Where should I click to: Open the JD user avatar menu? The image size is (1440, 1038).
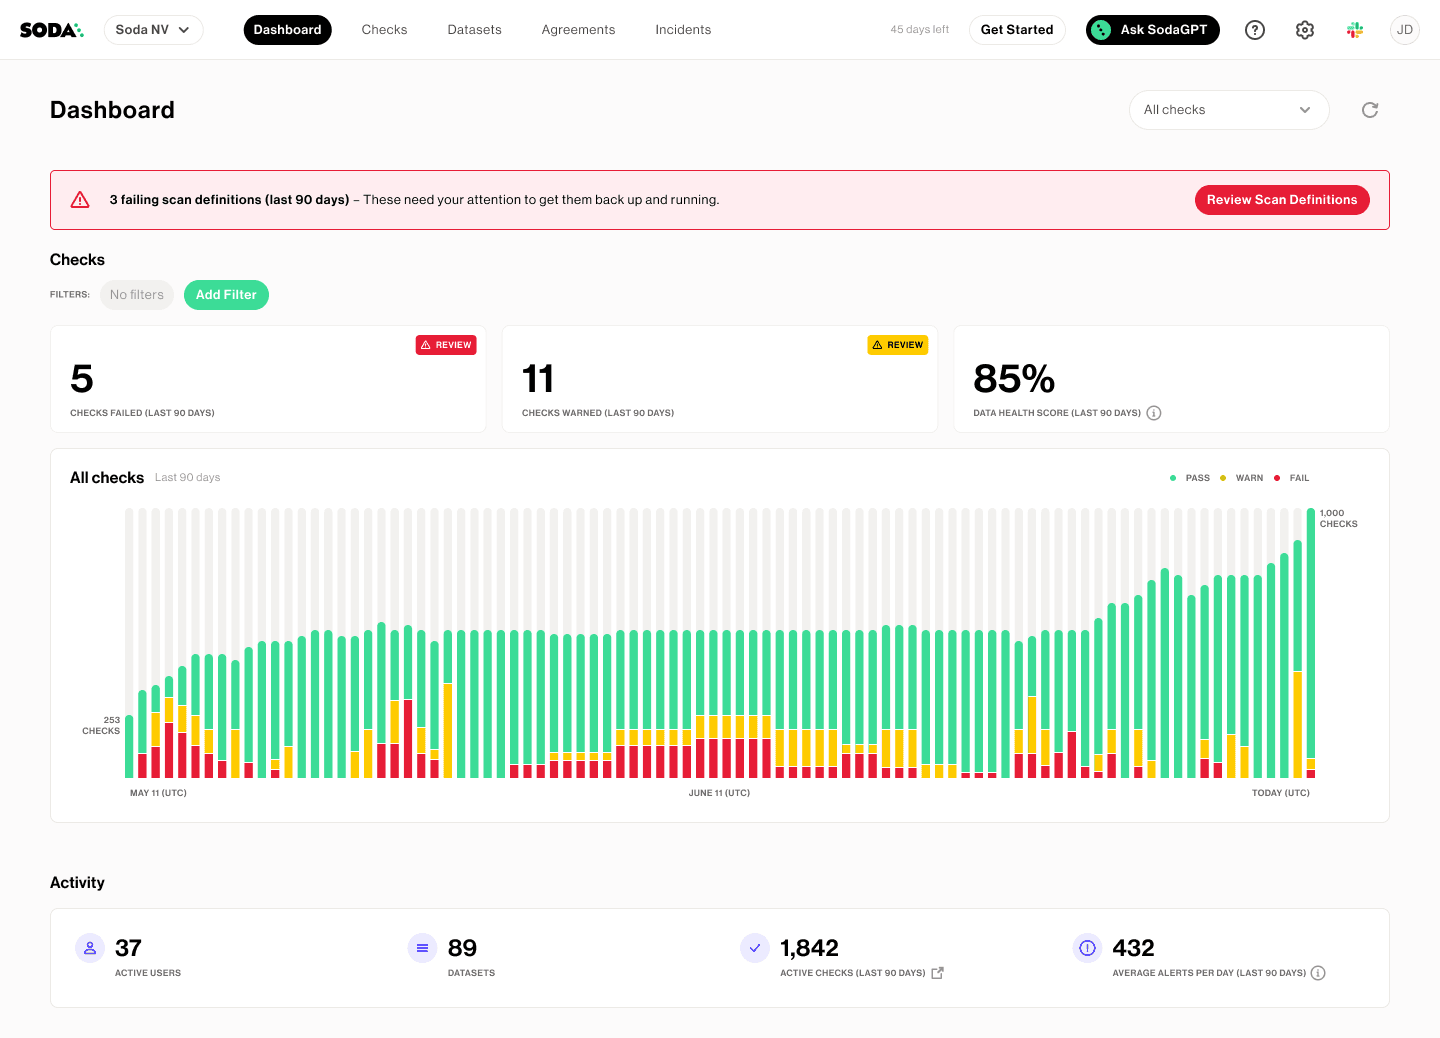pos(1405,30)
